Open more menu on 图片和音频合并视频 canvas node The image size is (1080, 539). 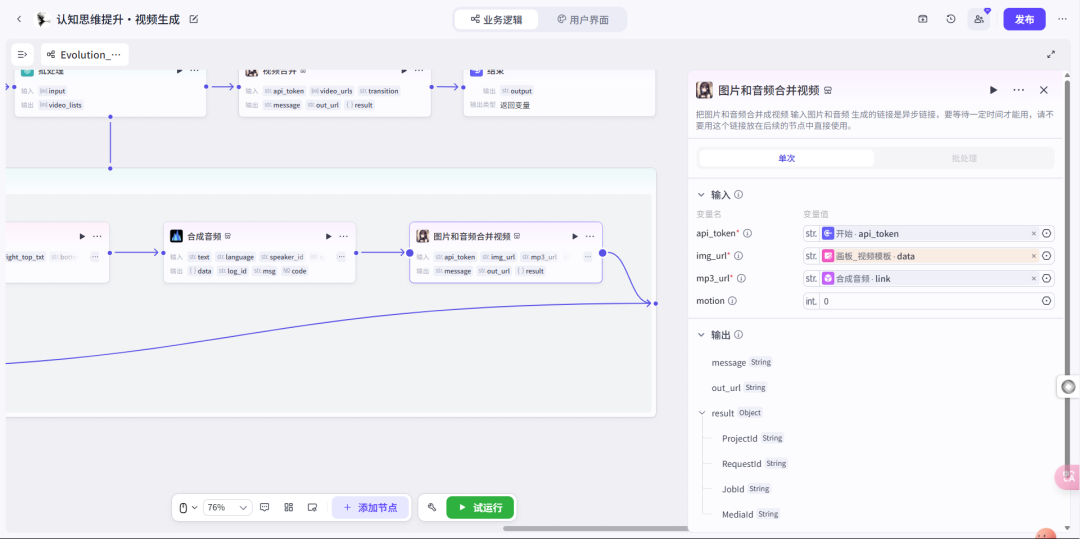[x=590, y=236]
